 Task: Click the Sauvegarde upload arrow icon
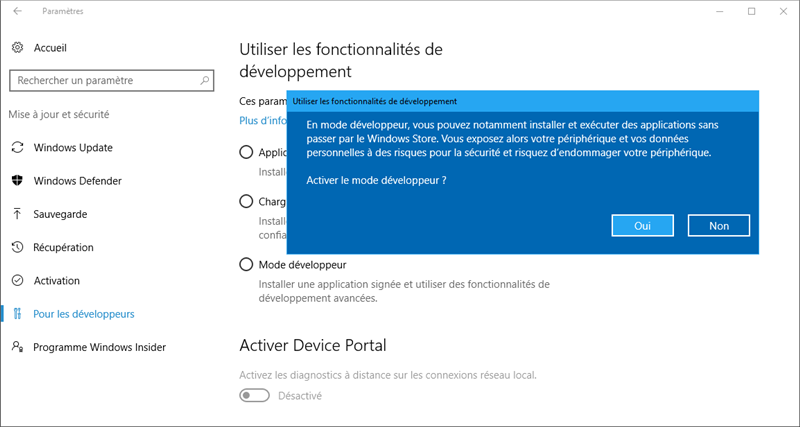coord(17,214)
